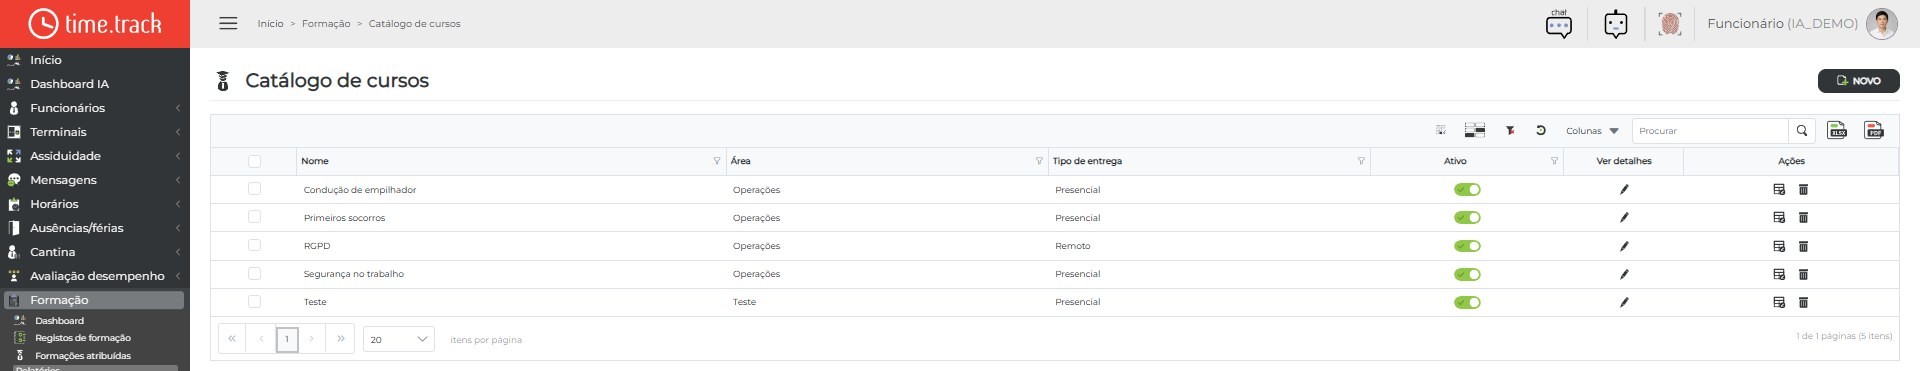Screen dimensions: 1920x371
Task: Open the items per page dropdown
Action: coord(398,339)
